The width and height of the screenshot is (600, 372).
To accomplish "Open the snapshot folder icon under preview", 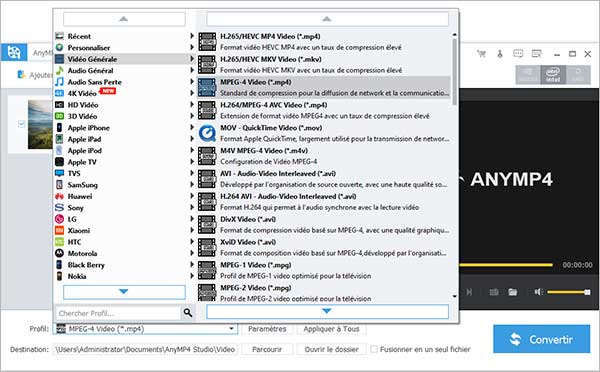I will point(513,292).
